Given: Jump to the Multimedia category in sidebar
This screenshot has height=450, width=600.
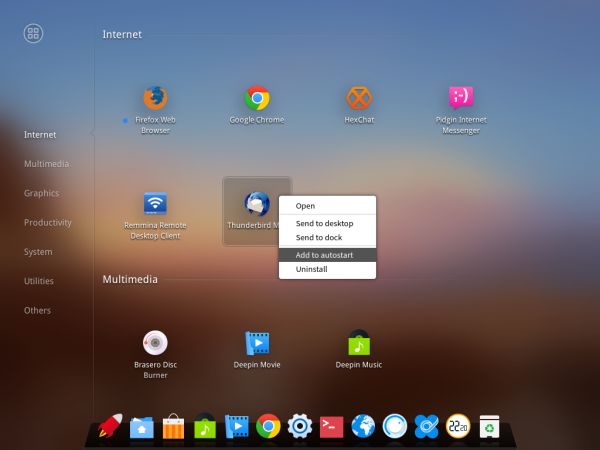Looking at the screenshot, I should [x=46, y=164].
